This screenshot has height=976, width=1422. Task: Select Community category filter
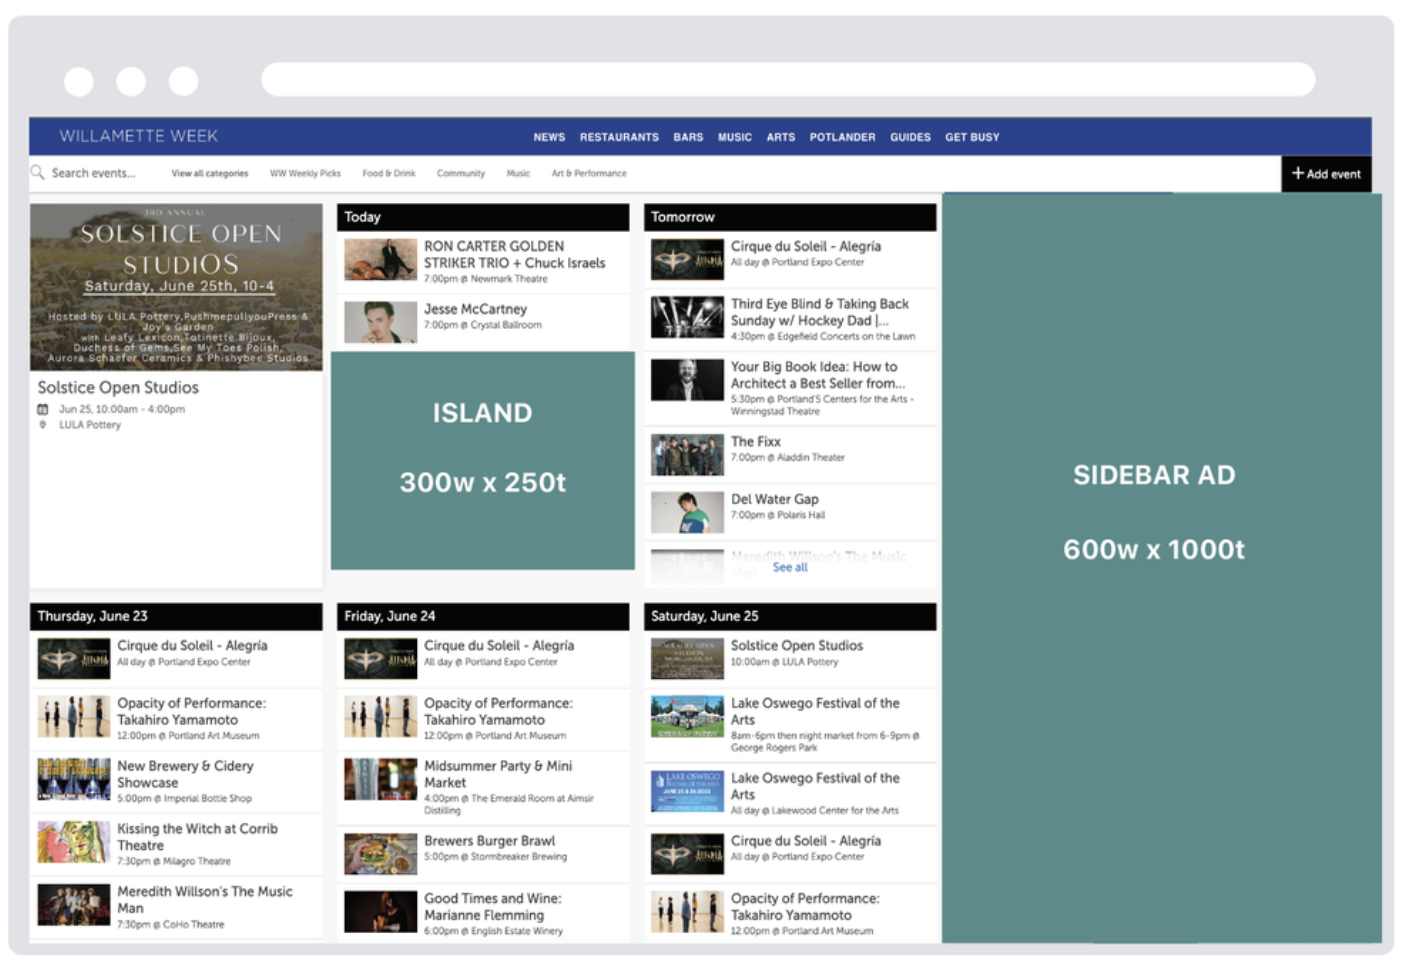tap(461, 174)
